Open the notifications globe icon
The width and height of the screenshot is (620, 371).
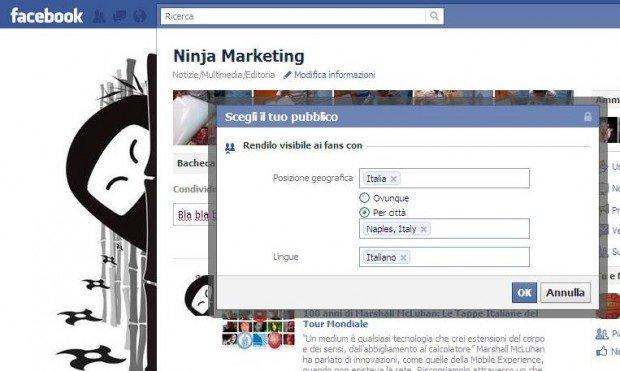(140, 16)
